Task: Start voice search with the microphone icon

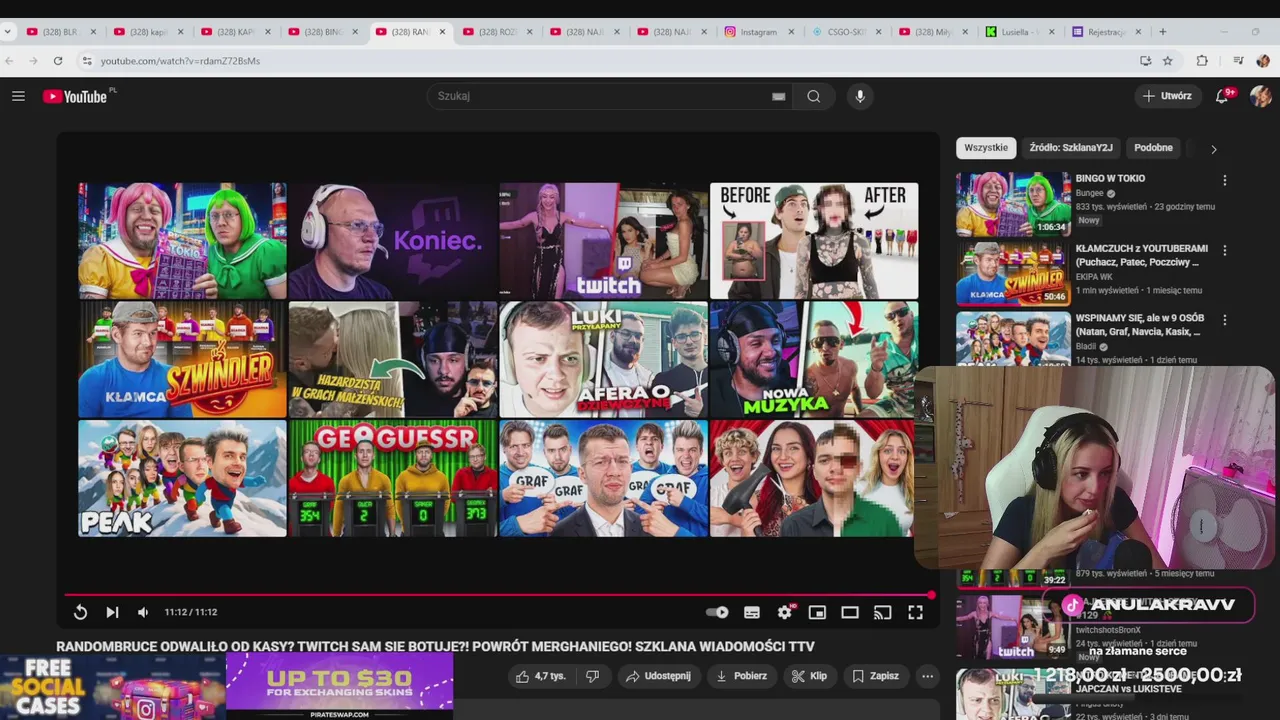Action: click(x=860, y=96)
